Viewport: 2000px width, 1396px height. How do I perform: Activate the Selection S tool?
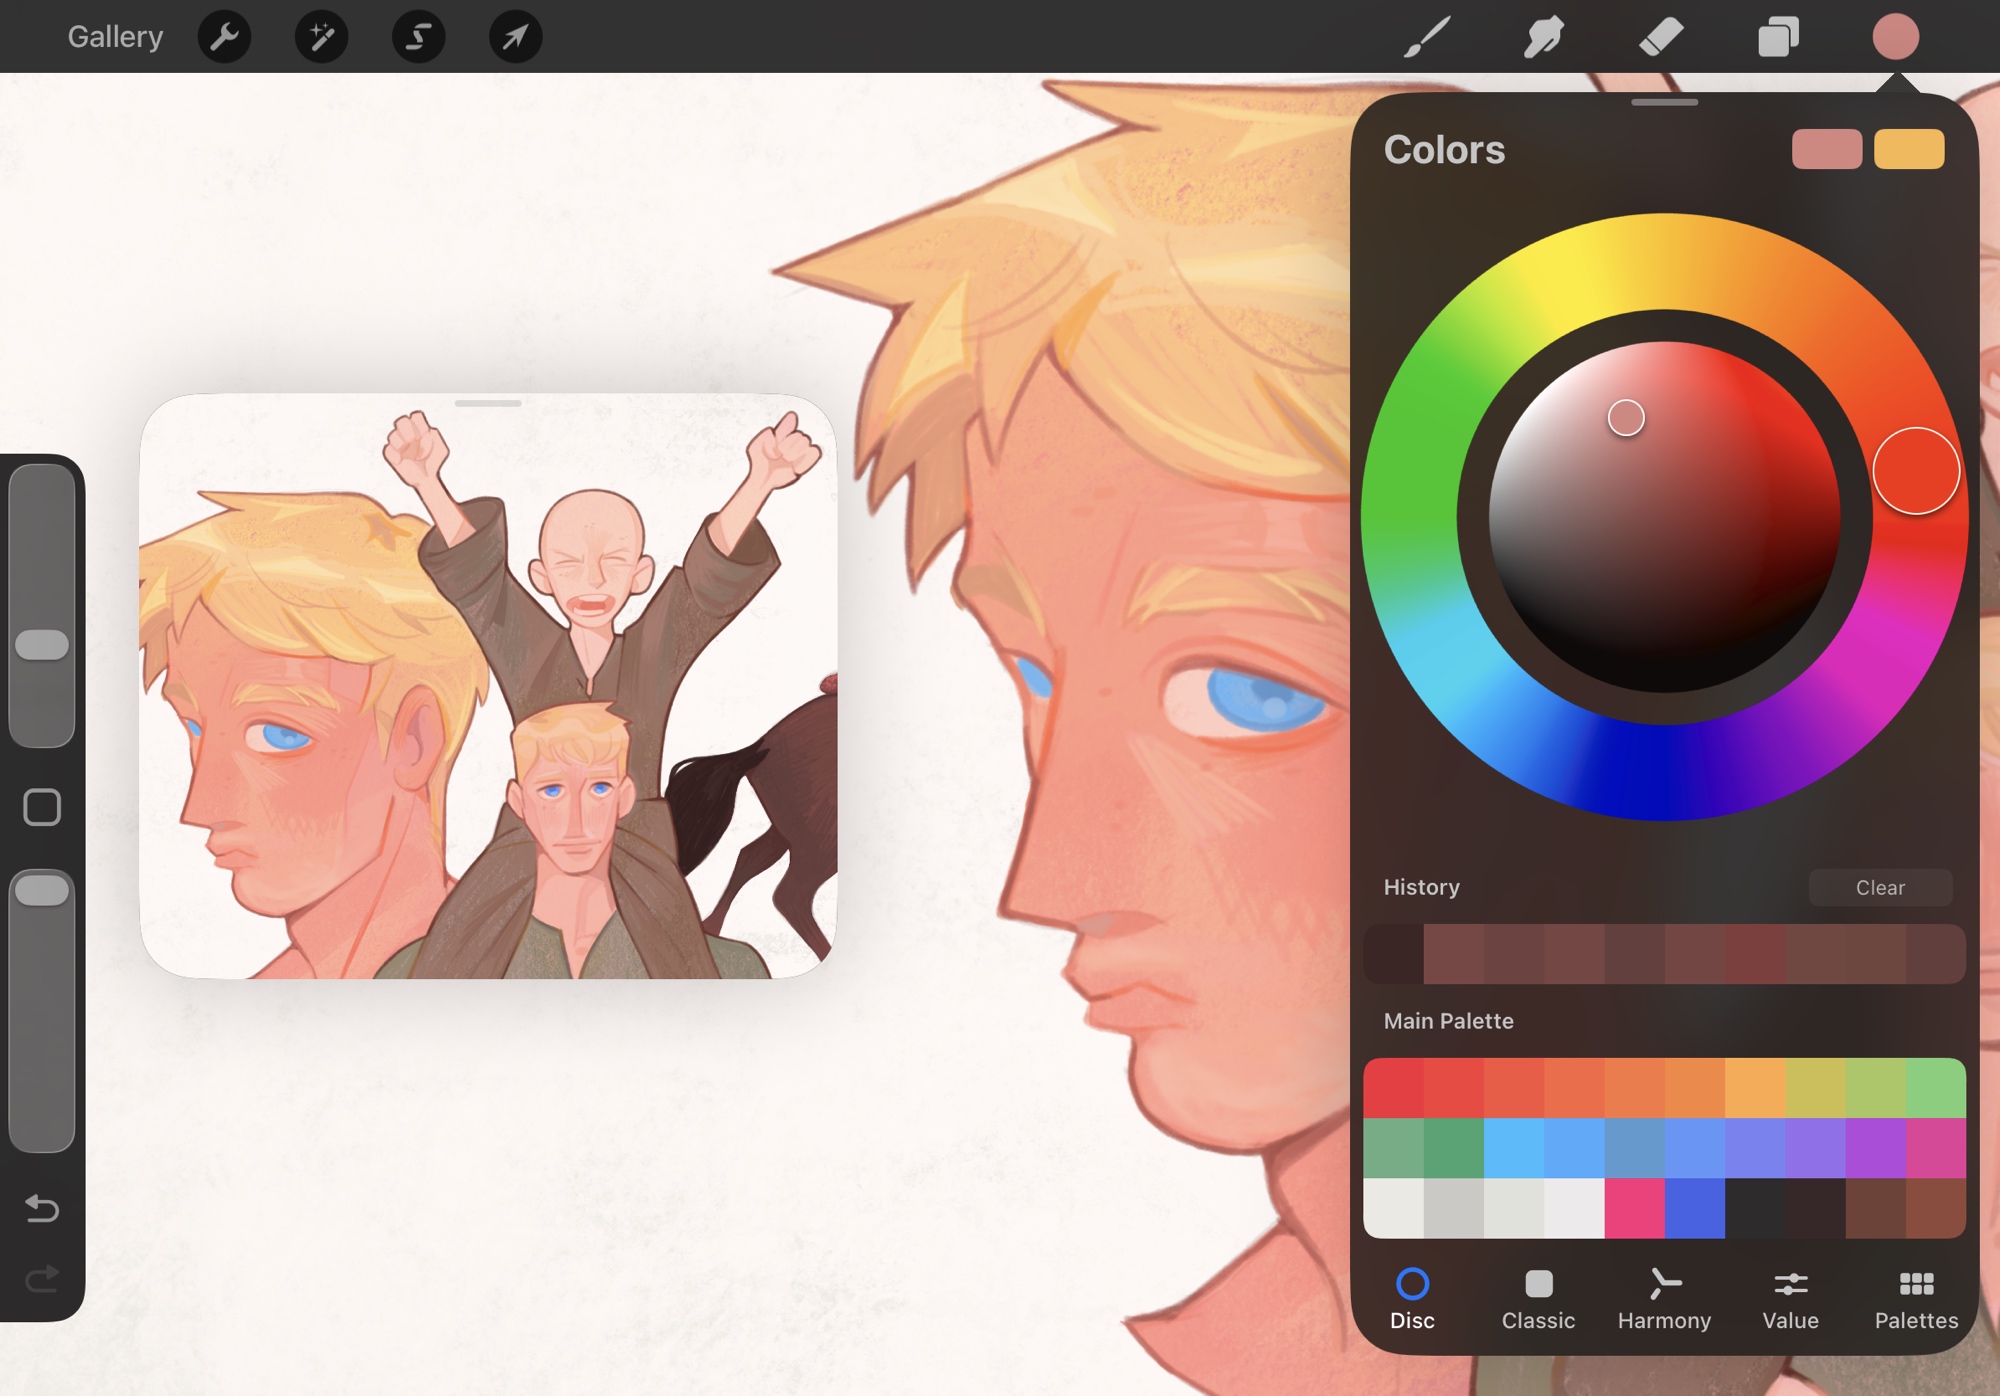click(x=418, y=37)
